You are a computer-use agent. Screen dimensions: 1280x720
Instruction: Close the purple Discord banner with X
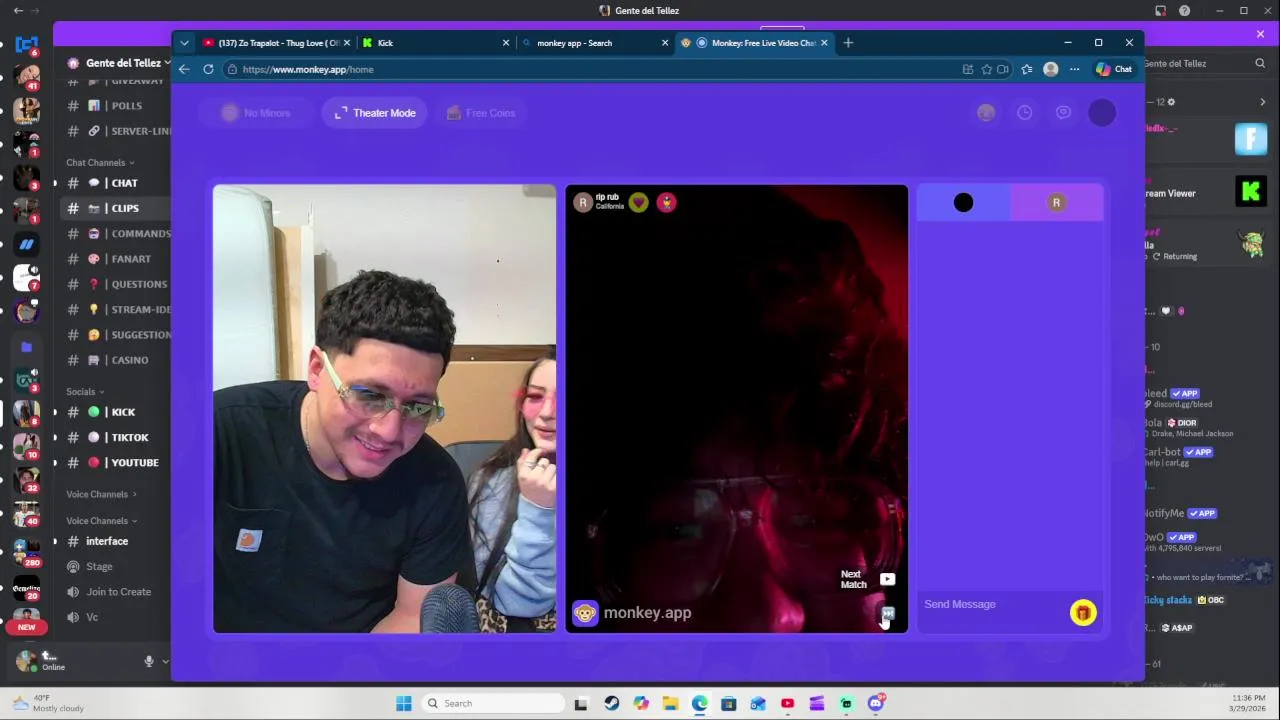(x=1260, y=34)
